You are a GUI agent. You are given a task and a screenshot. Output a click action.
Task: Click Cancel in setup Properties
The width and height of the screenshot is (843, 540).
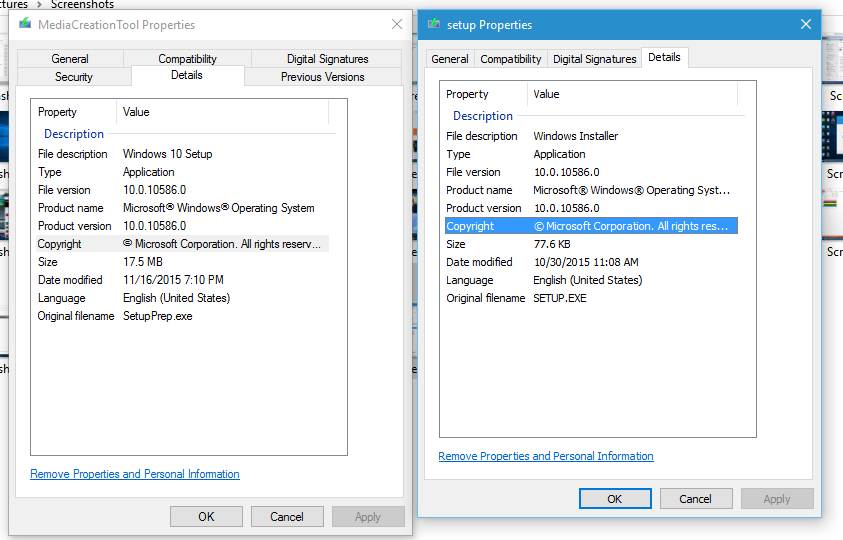pyautogui.click(x=696, y=499)
